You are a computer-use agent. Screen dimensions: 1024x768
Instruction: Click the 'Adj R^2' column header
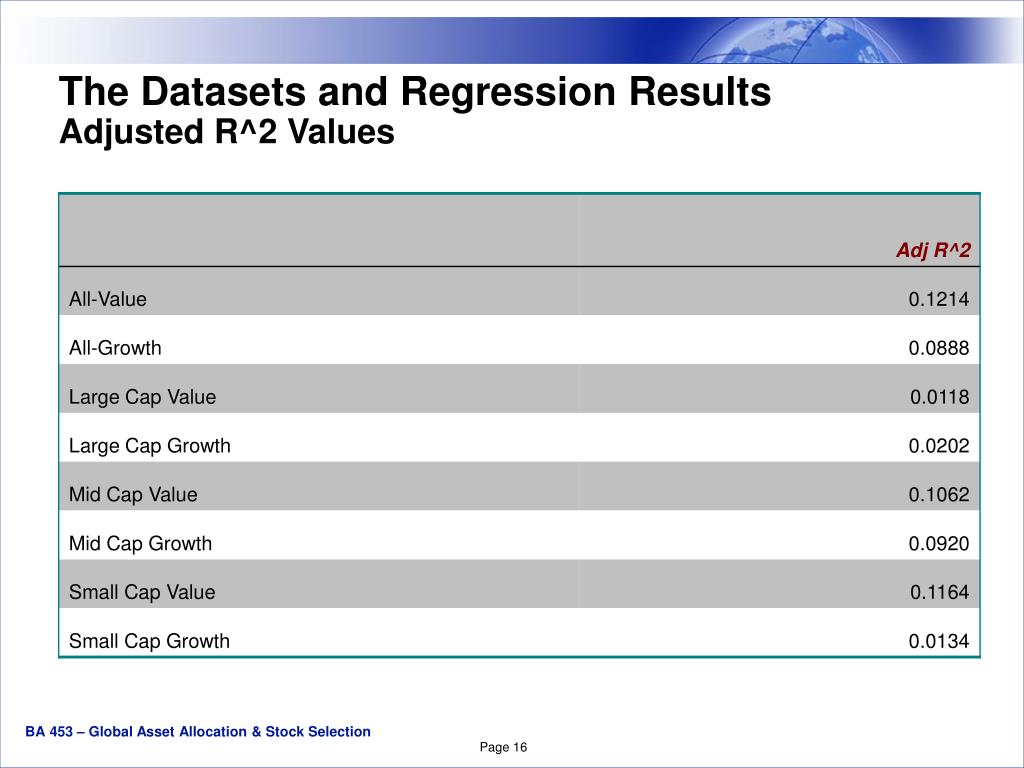(x=933, y=249)
